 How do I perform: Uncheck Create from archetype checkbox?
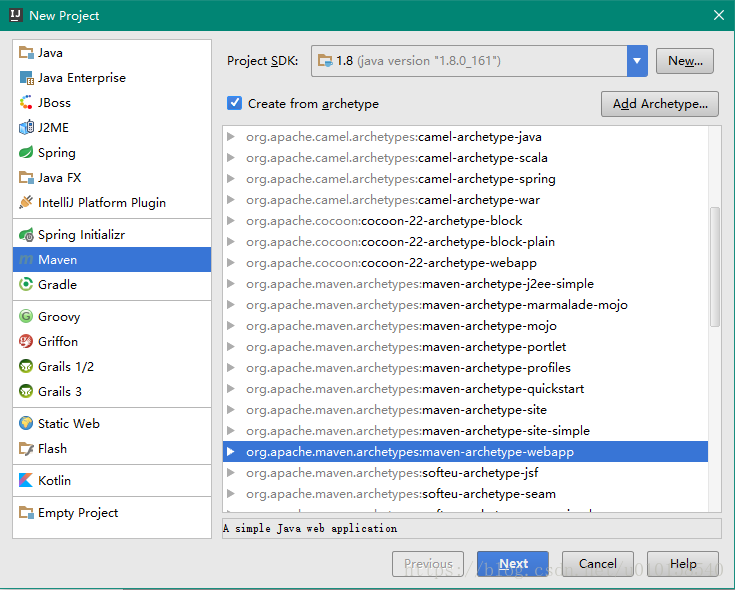(234, 103)
